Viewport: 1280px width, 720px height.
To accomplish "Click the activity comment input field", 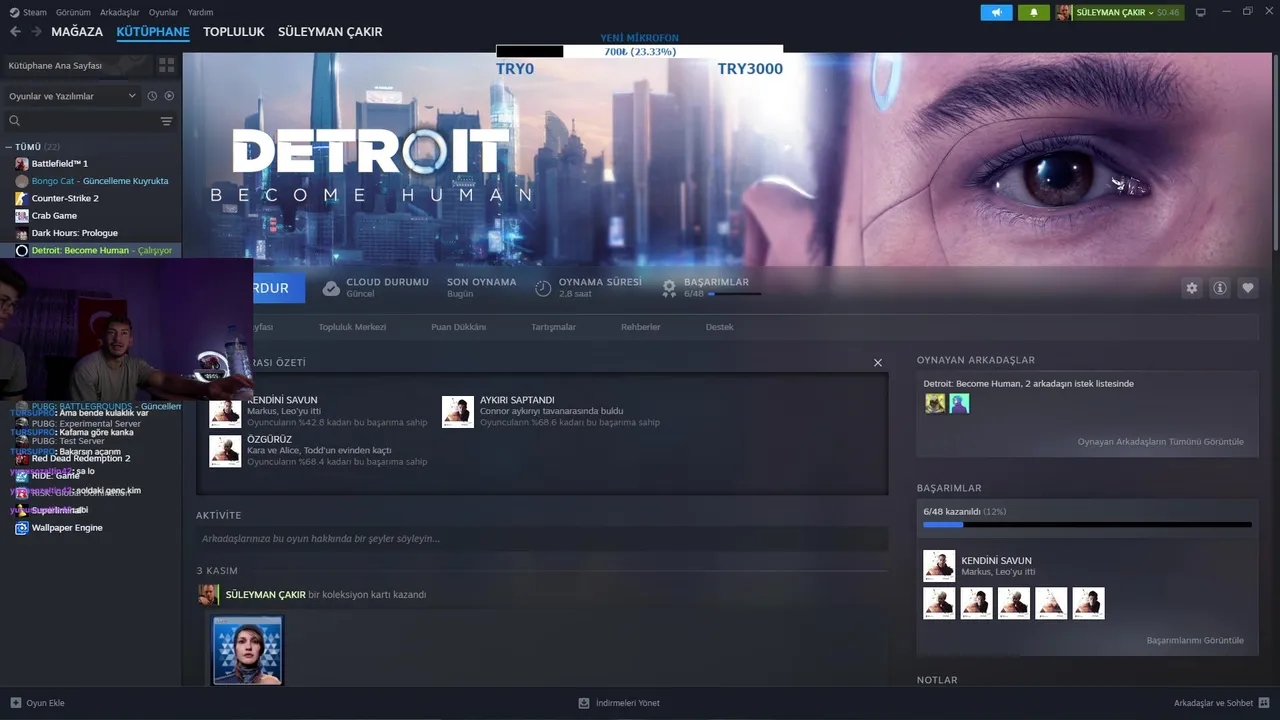I will pyautogui.click(x=542, y=539).
